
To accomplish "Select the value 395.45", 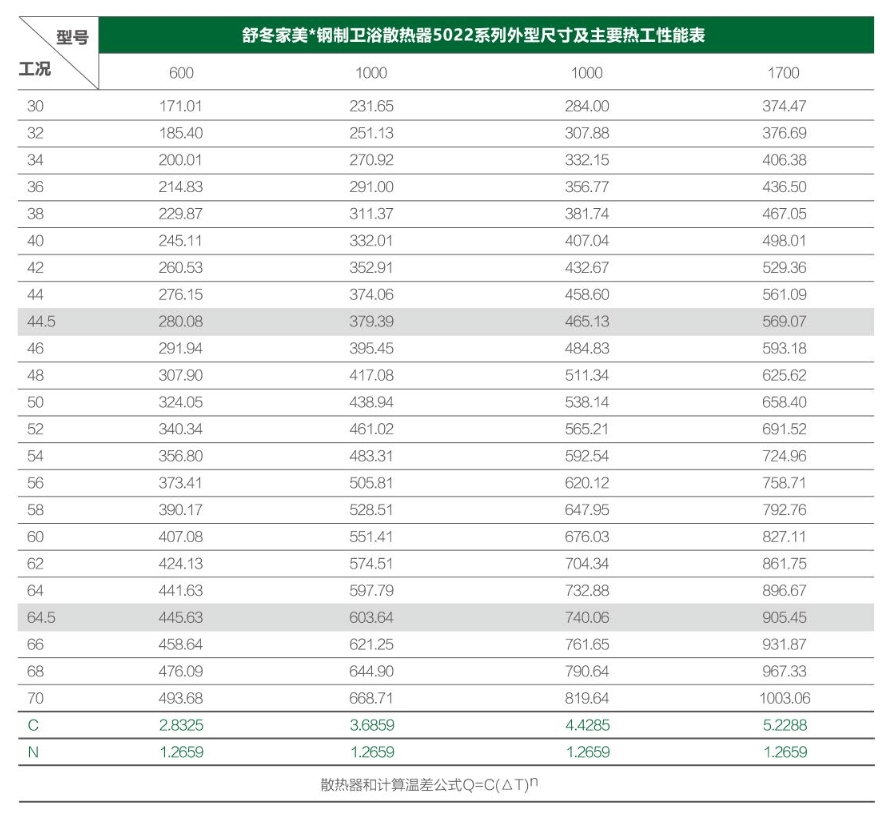I will 371,348.
